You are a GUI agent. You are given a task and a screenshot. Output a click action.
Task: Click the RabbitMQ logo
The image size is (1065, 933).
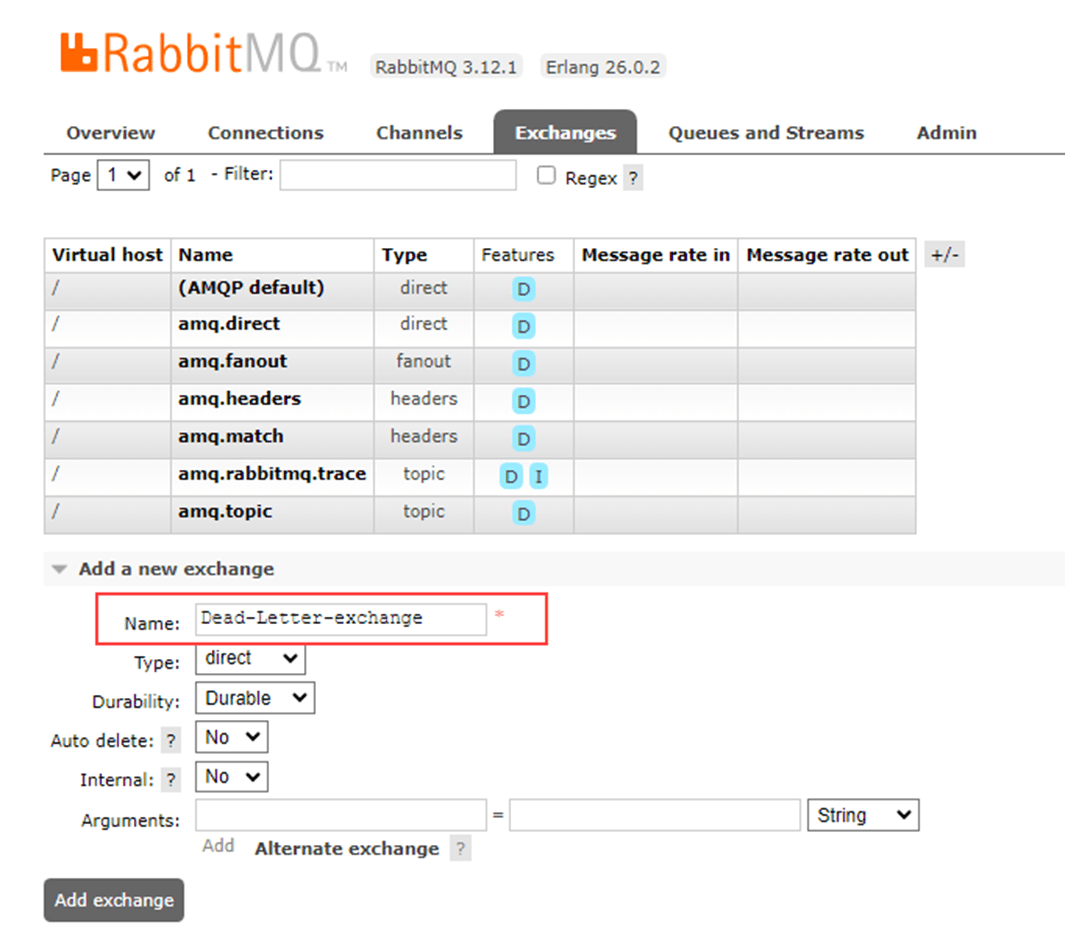pos(203,53)
